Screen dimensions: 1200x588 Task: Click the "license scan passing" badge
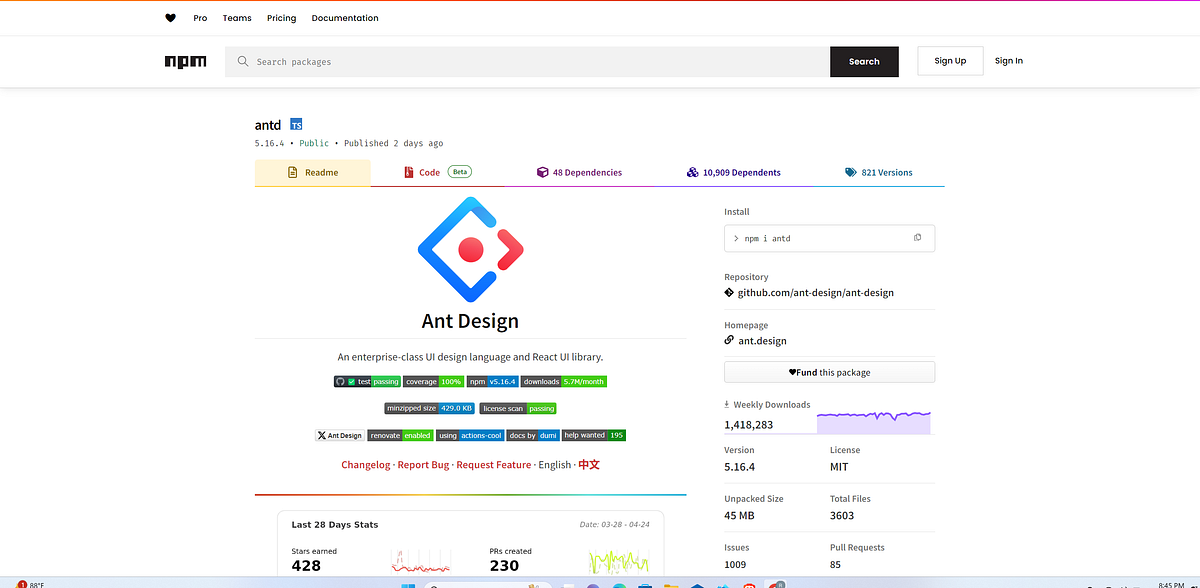tap(517, 408)
